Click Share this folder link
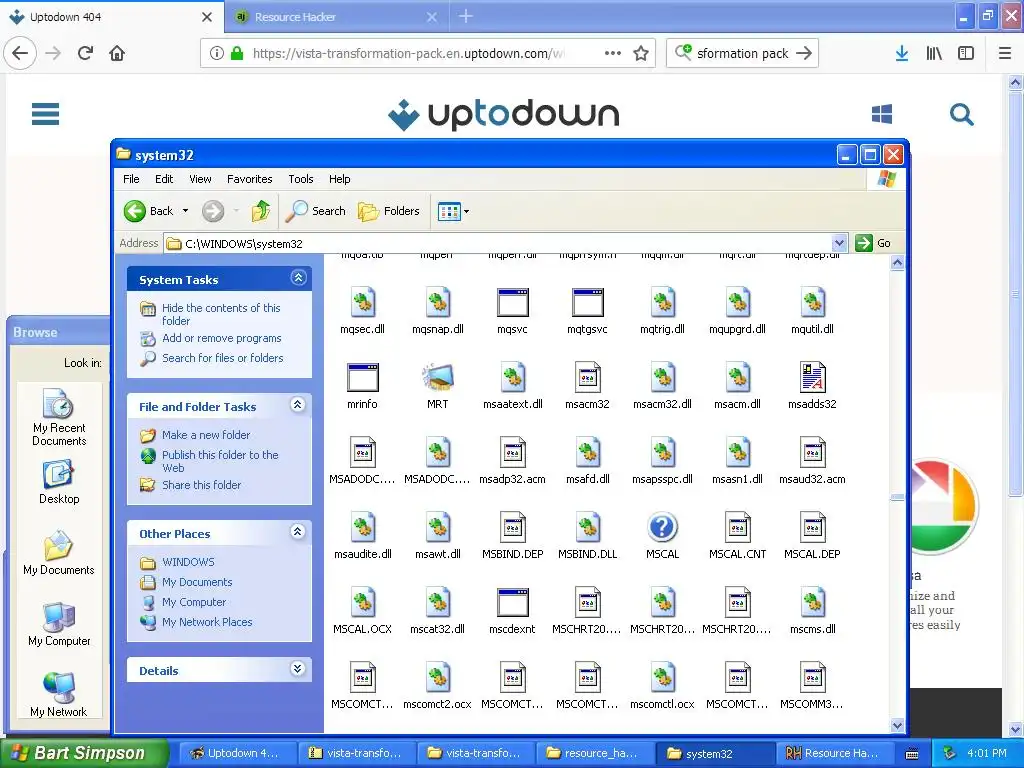Screen dimensions: 1024x768 pyautogui.click(x=202, y=485)
